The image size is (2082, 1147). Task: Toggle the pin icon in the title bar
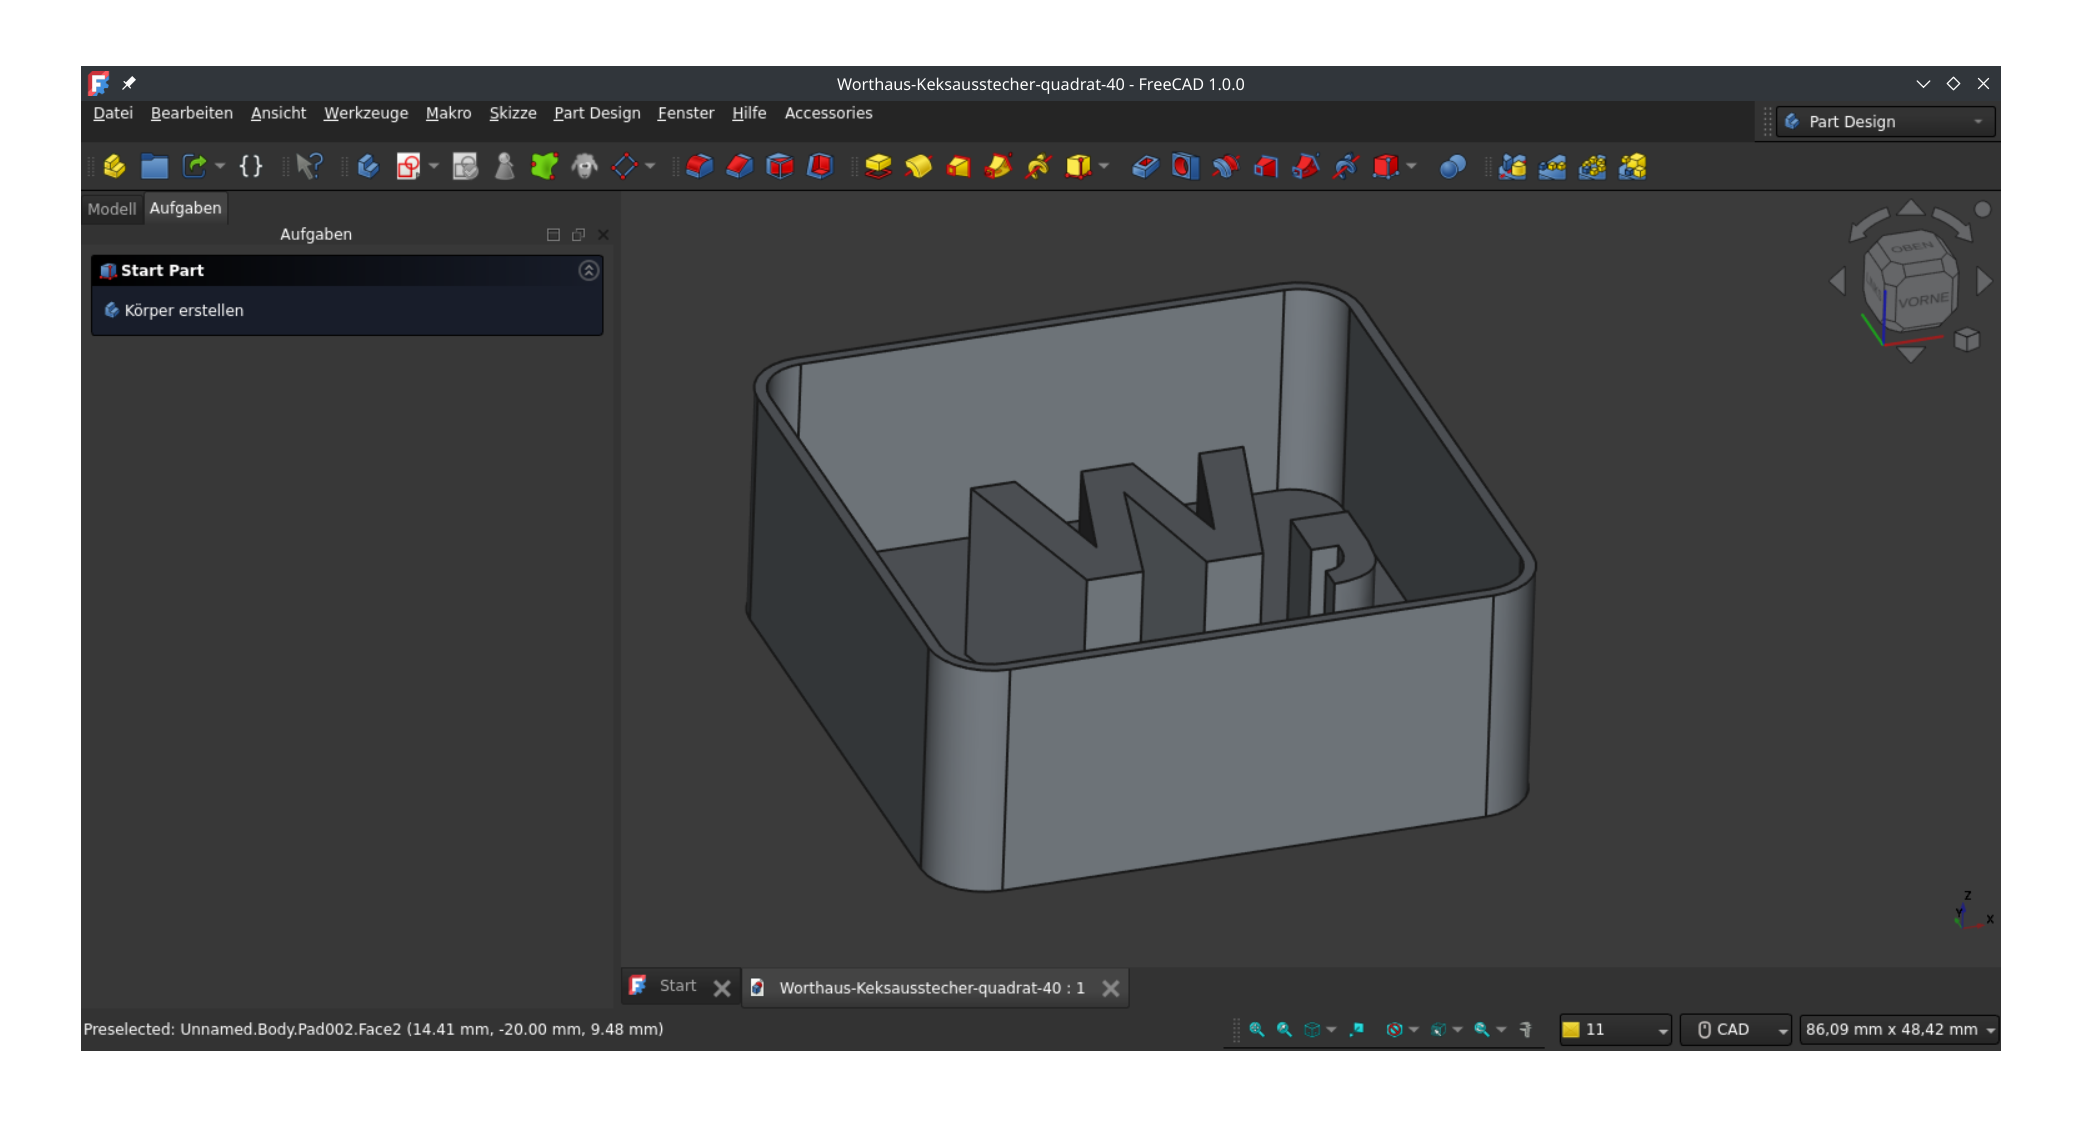(x=129, y=83)
